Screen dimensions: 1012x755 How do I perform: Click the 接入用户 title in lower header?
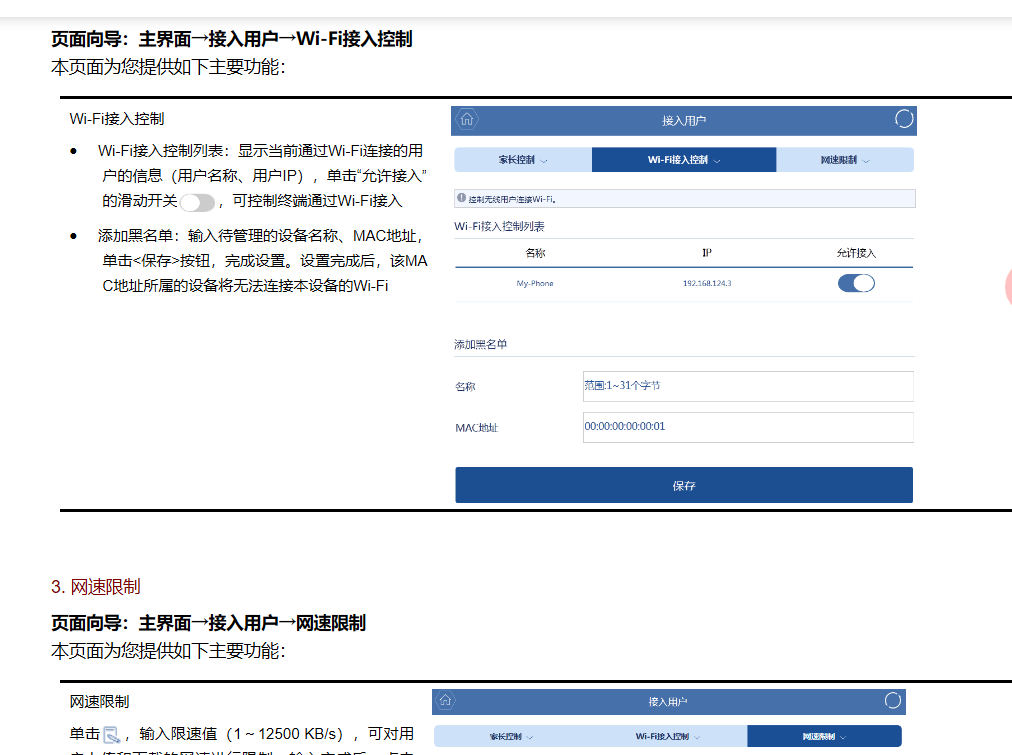tap(667, 702)
